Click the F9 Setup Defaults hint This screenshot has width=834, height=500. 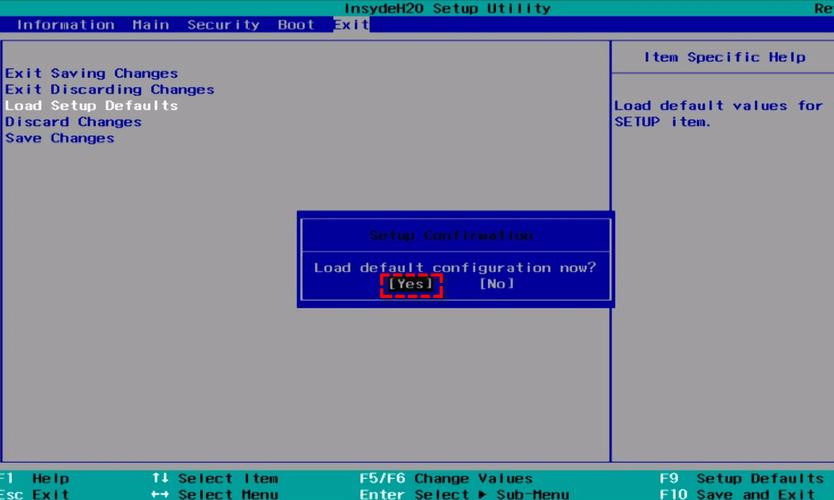tap(741, 478)
